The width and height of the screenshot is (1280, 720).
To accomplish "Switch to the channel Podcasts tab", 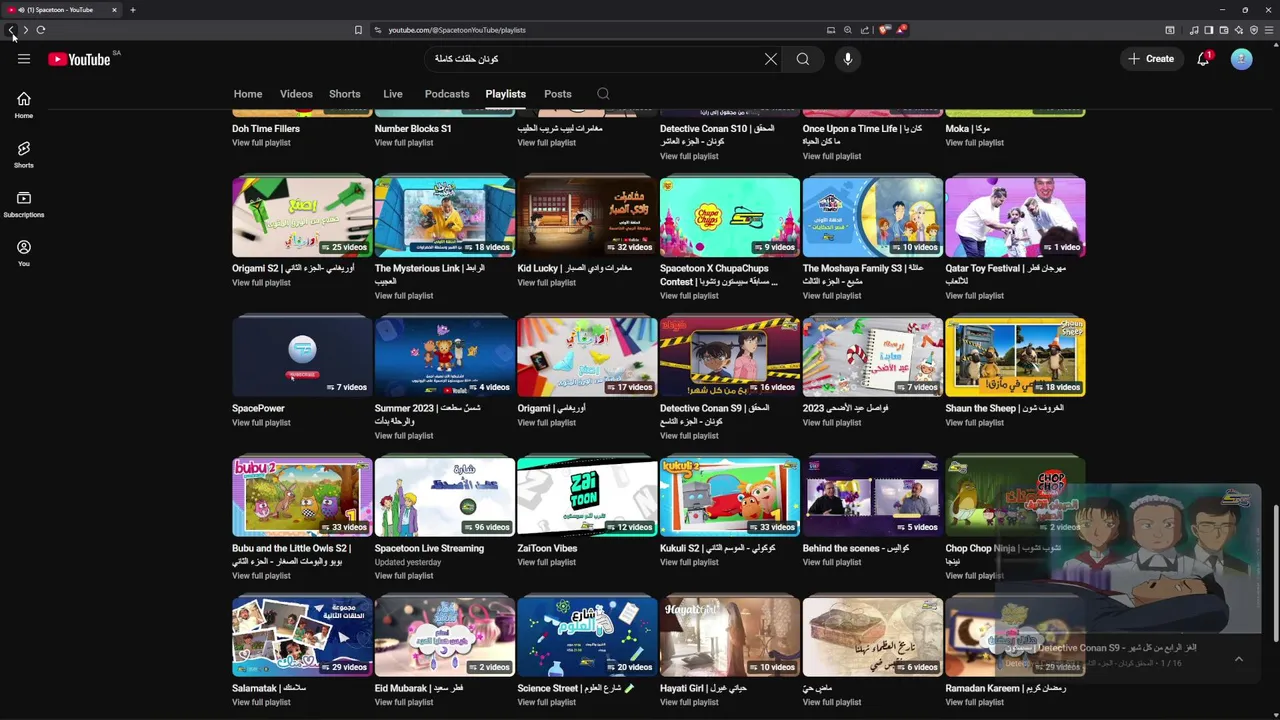I will coord(447,94).
